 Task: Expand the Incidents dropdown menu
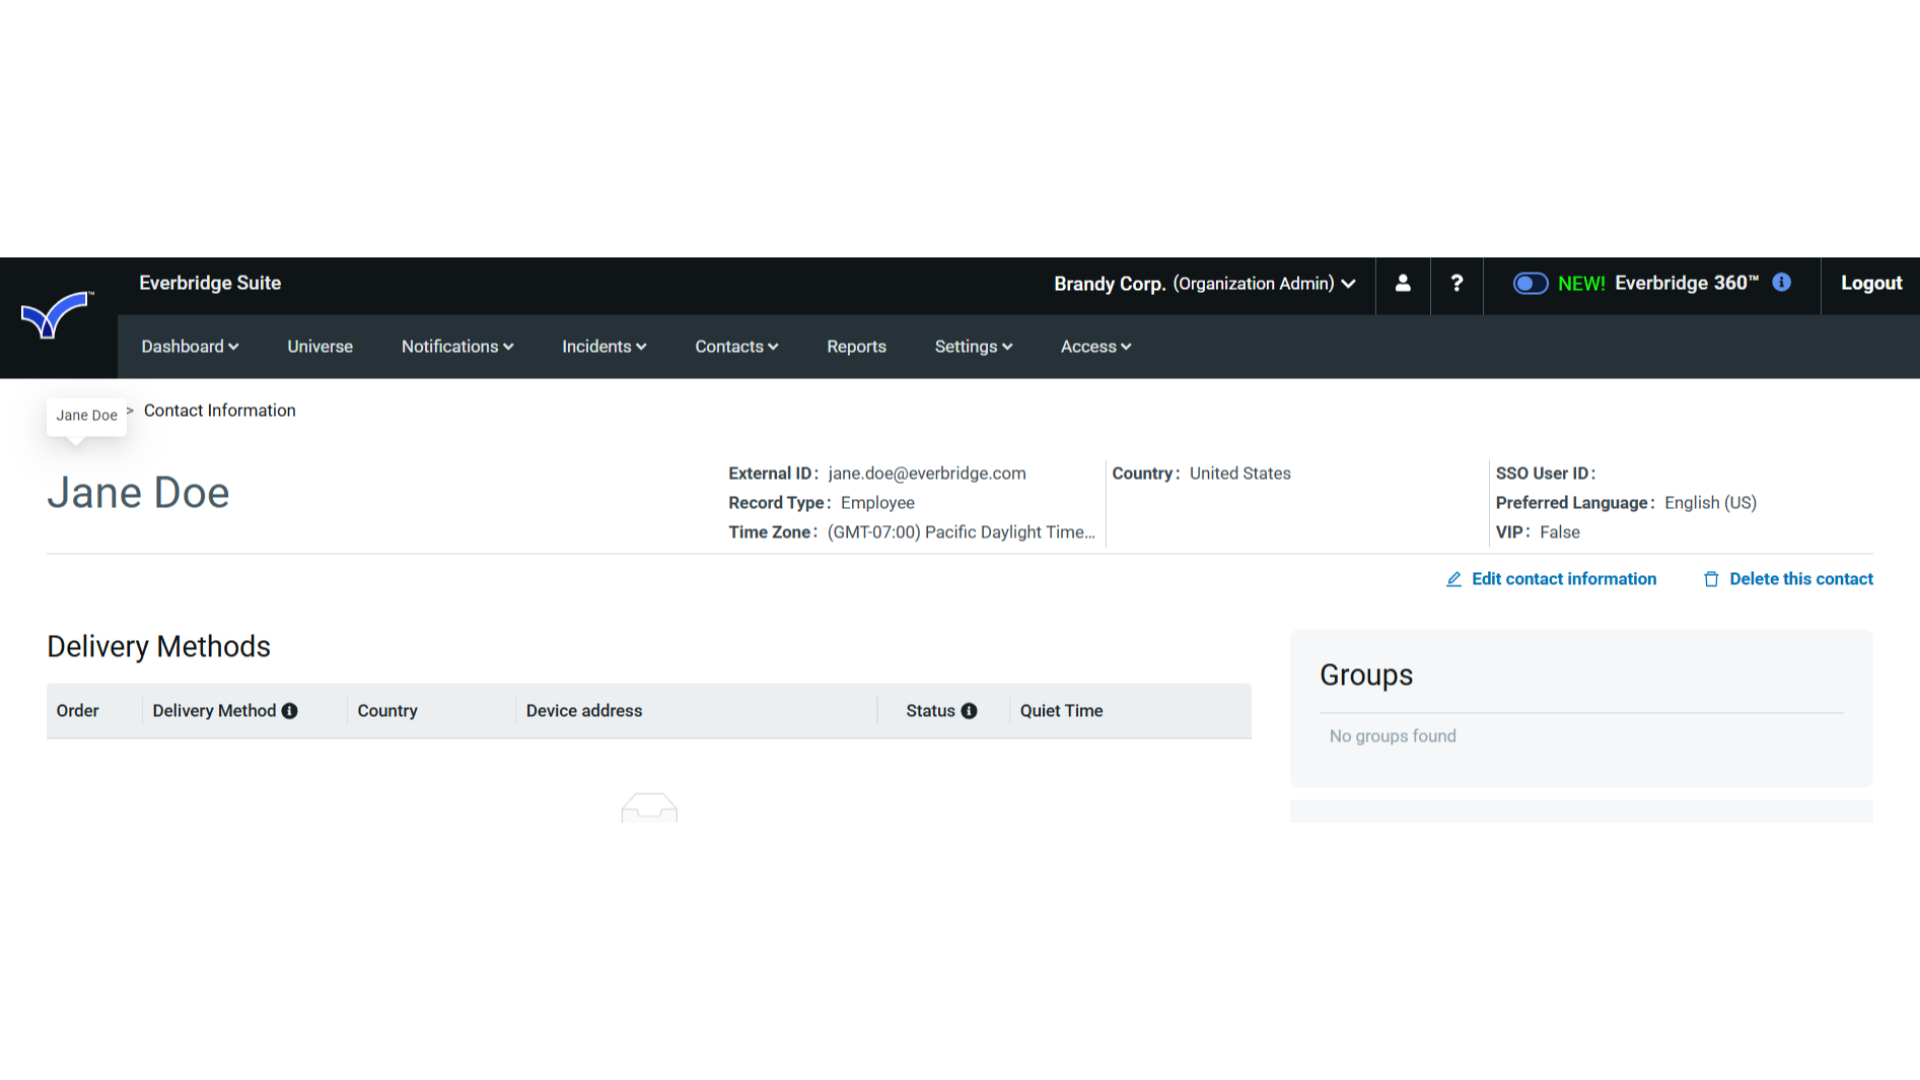[x=604, y=347]
